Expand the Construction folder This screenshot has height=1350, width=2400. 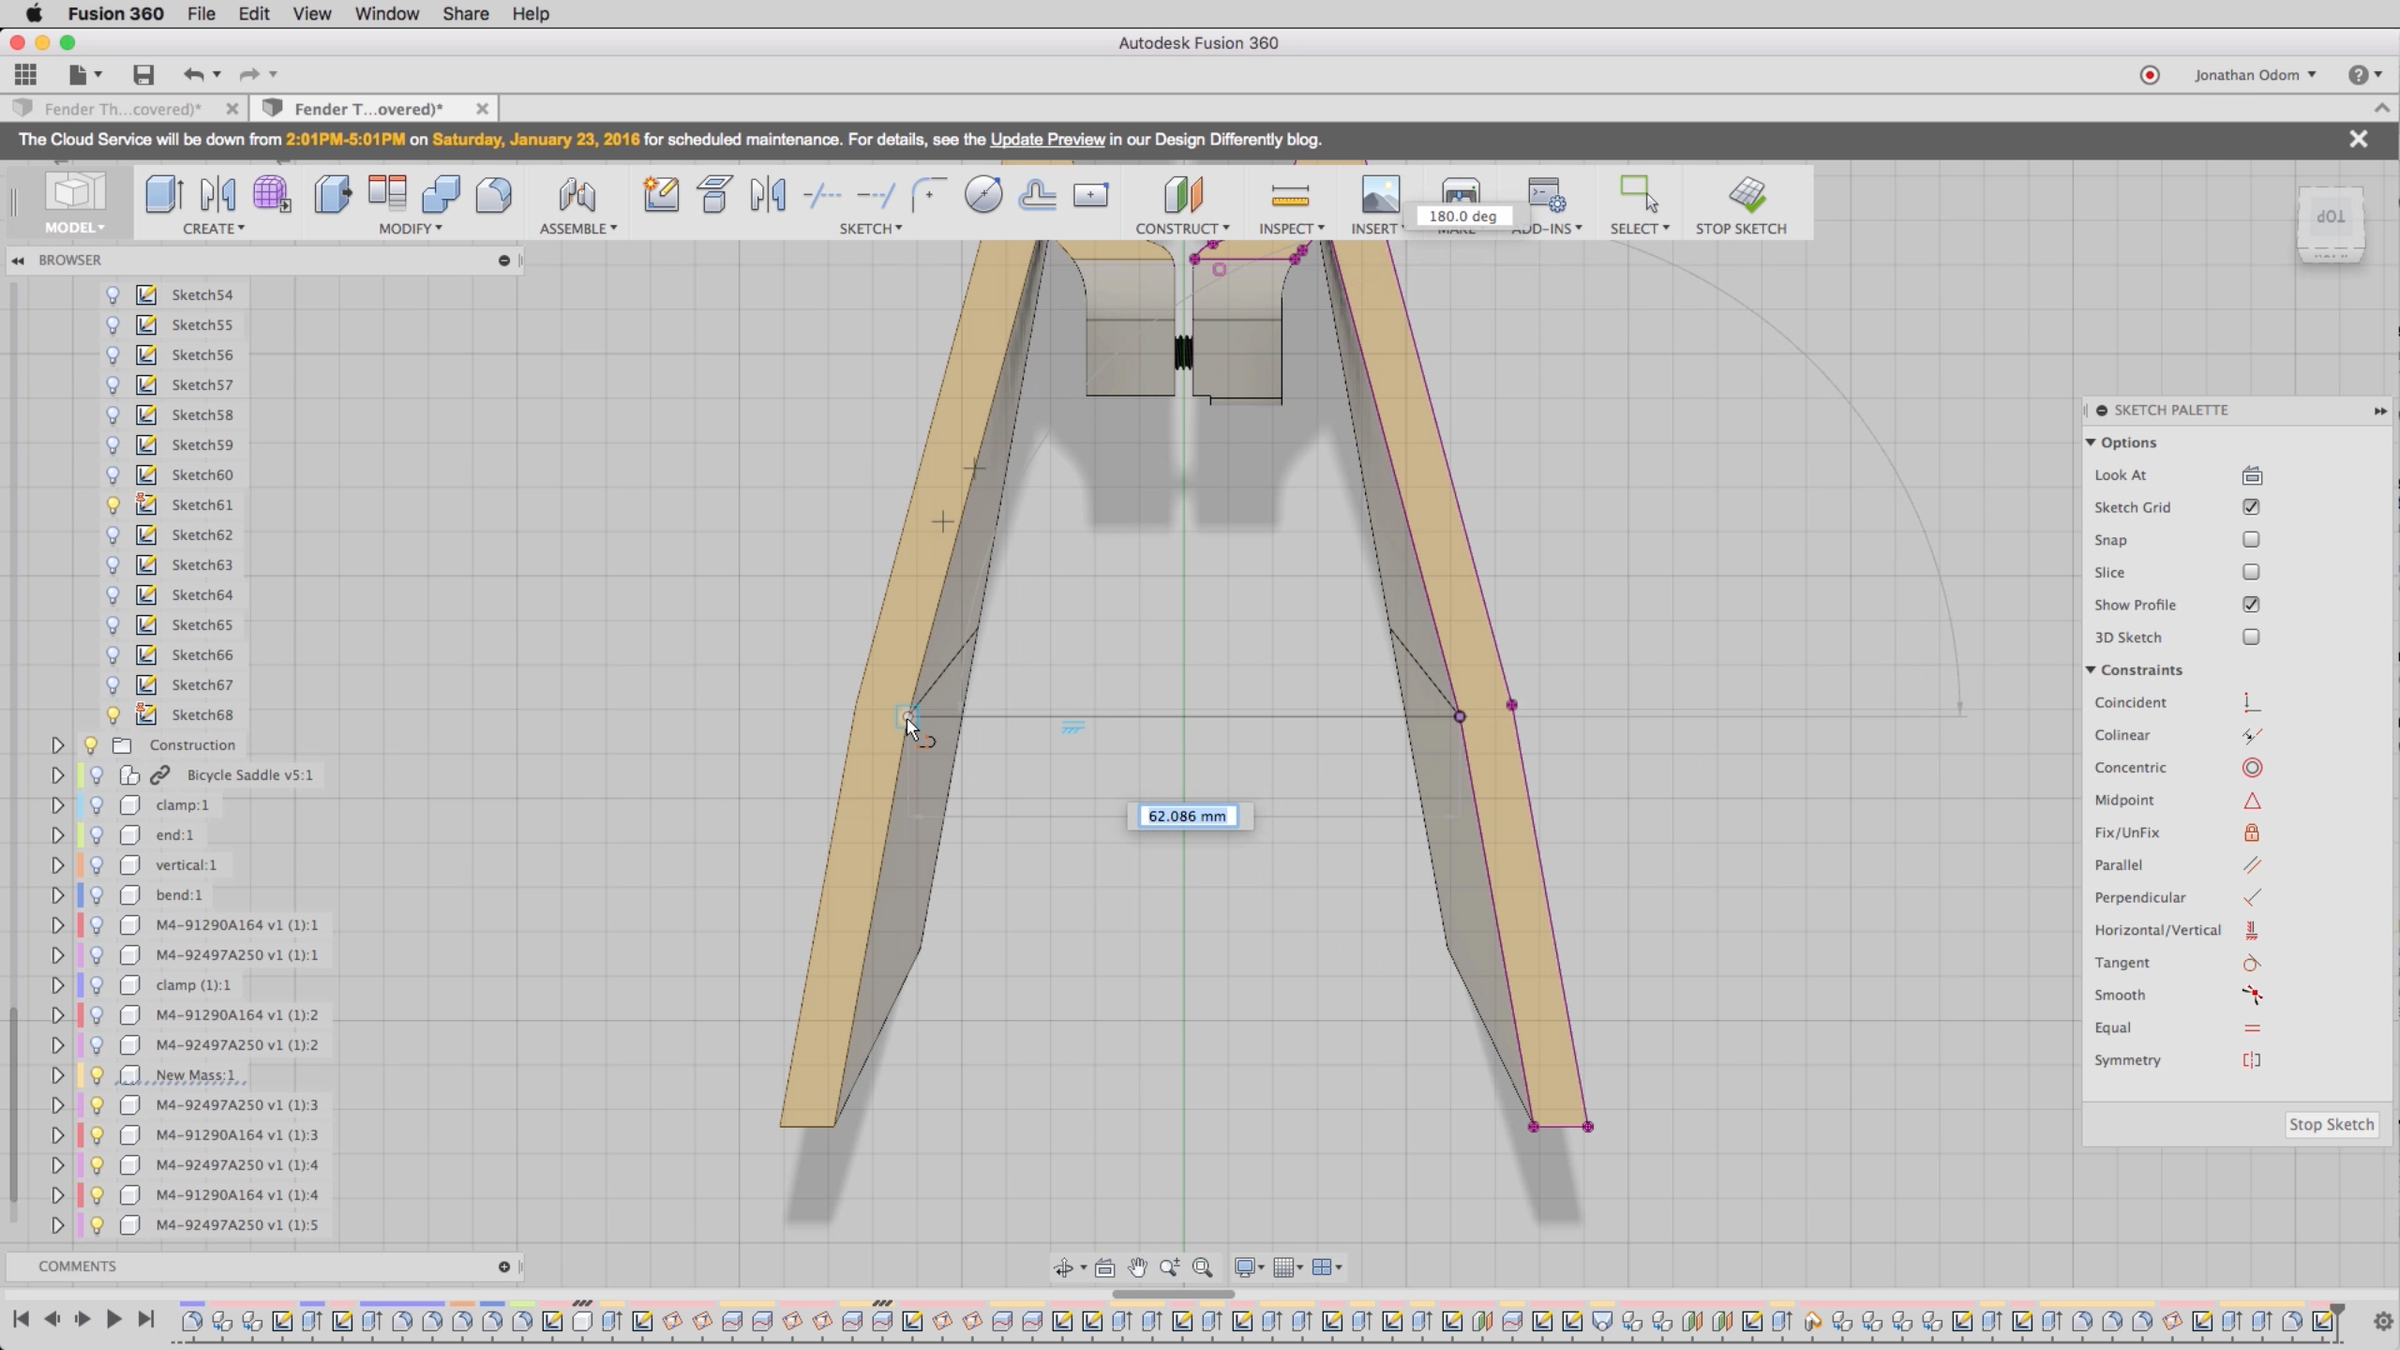[57, 745]
